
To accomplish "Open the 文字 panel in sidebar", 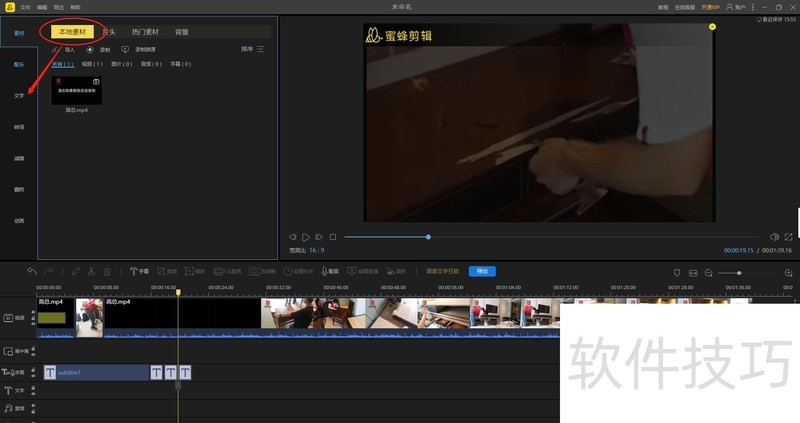I will [19, 95].
